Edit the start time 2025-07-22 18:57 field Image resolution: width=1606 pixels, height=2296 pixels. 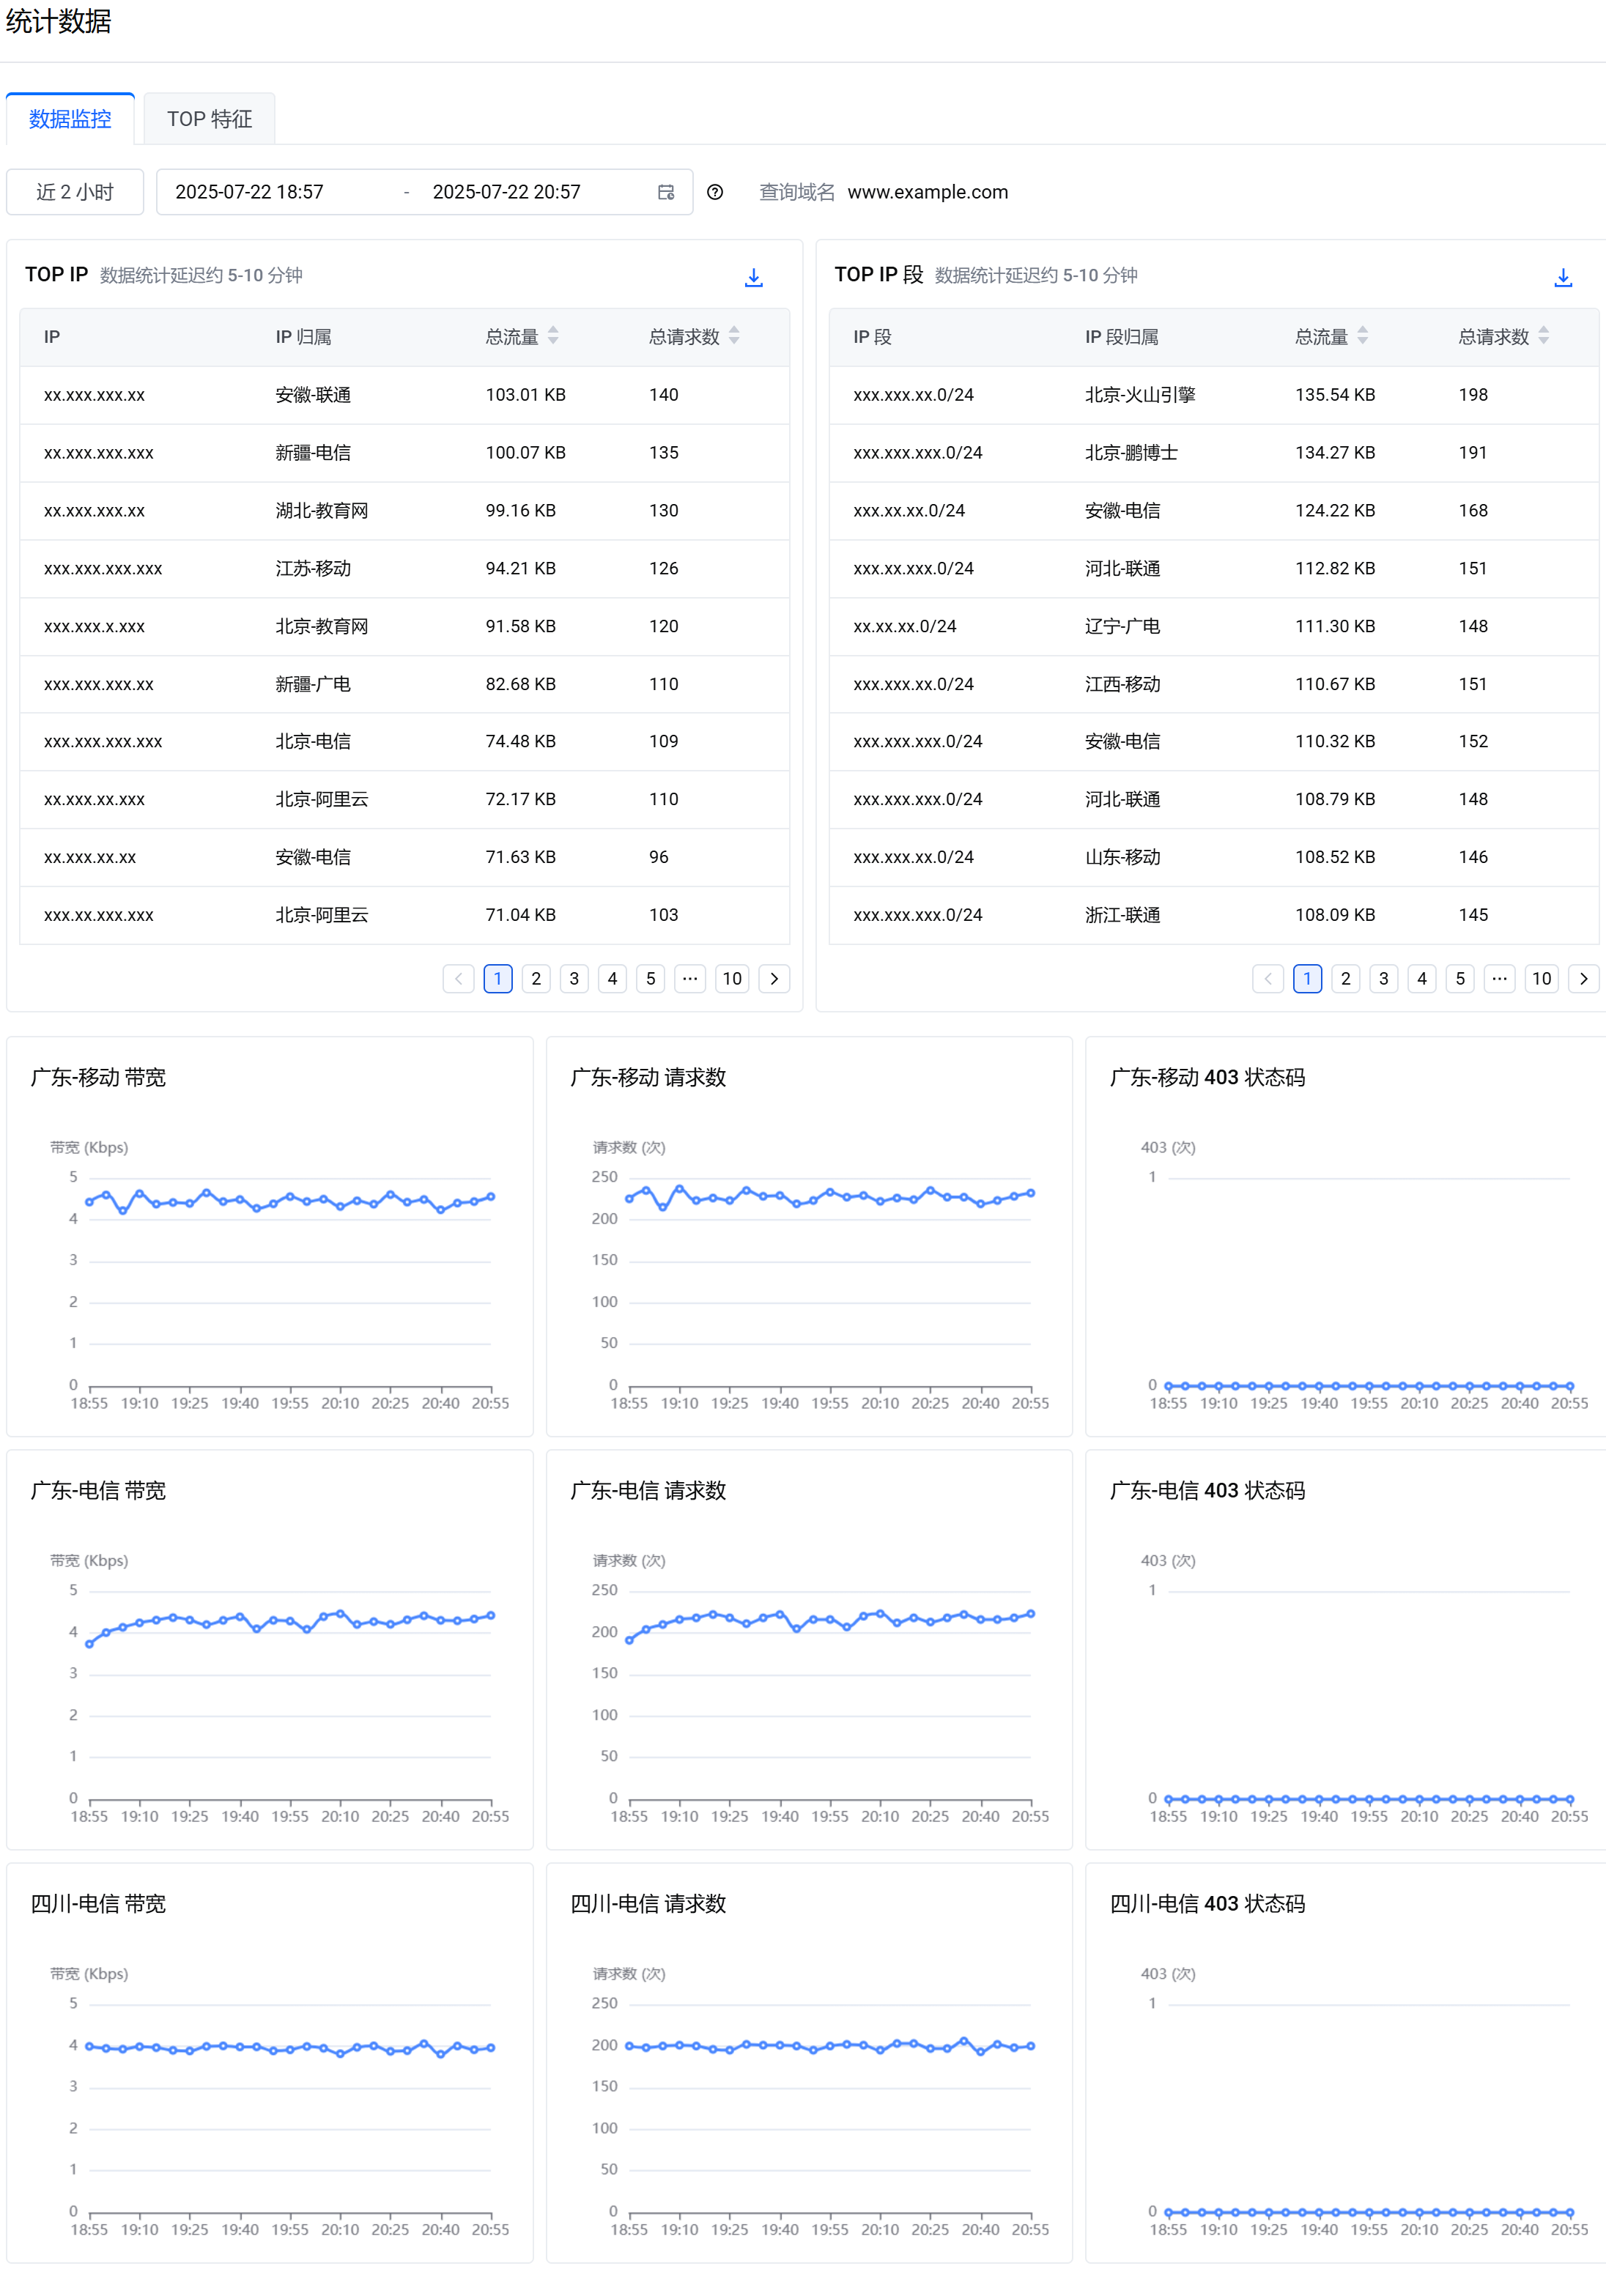(x=250, y=192)
